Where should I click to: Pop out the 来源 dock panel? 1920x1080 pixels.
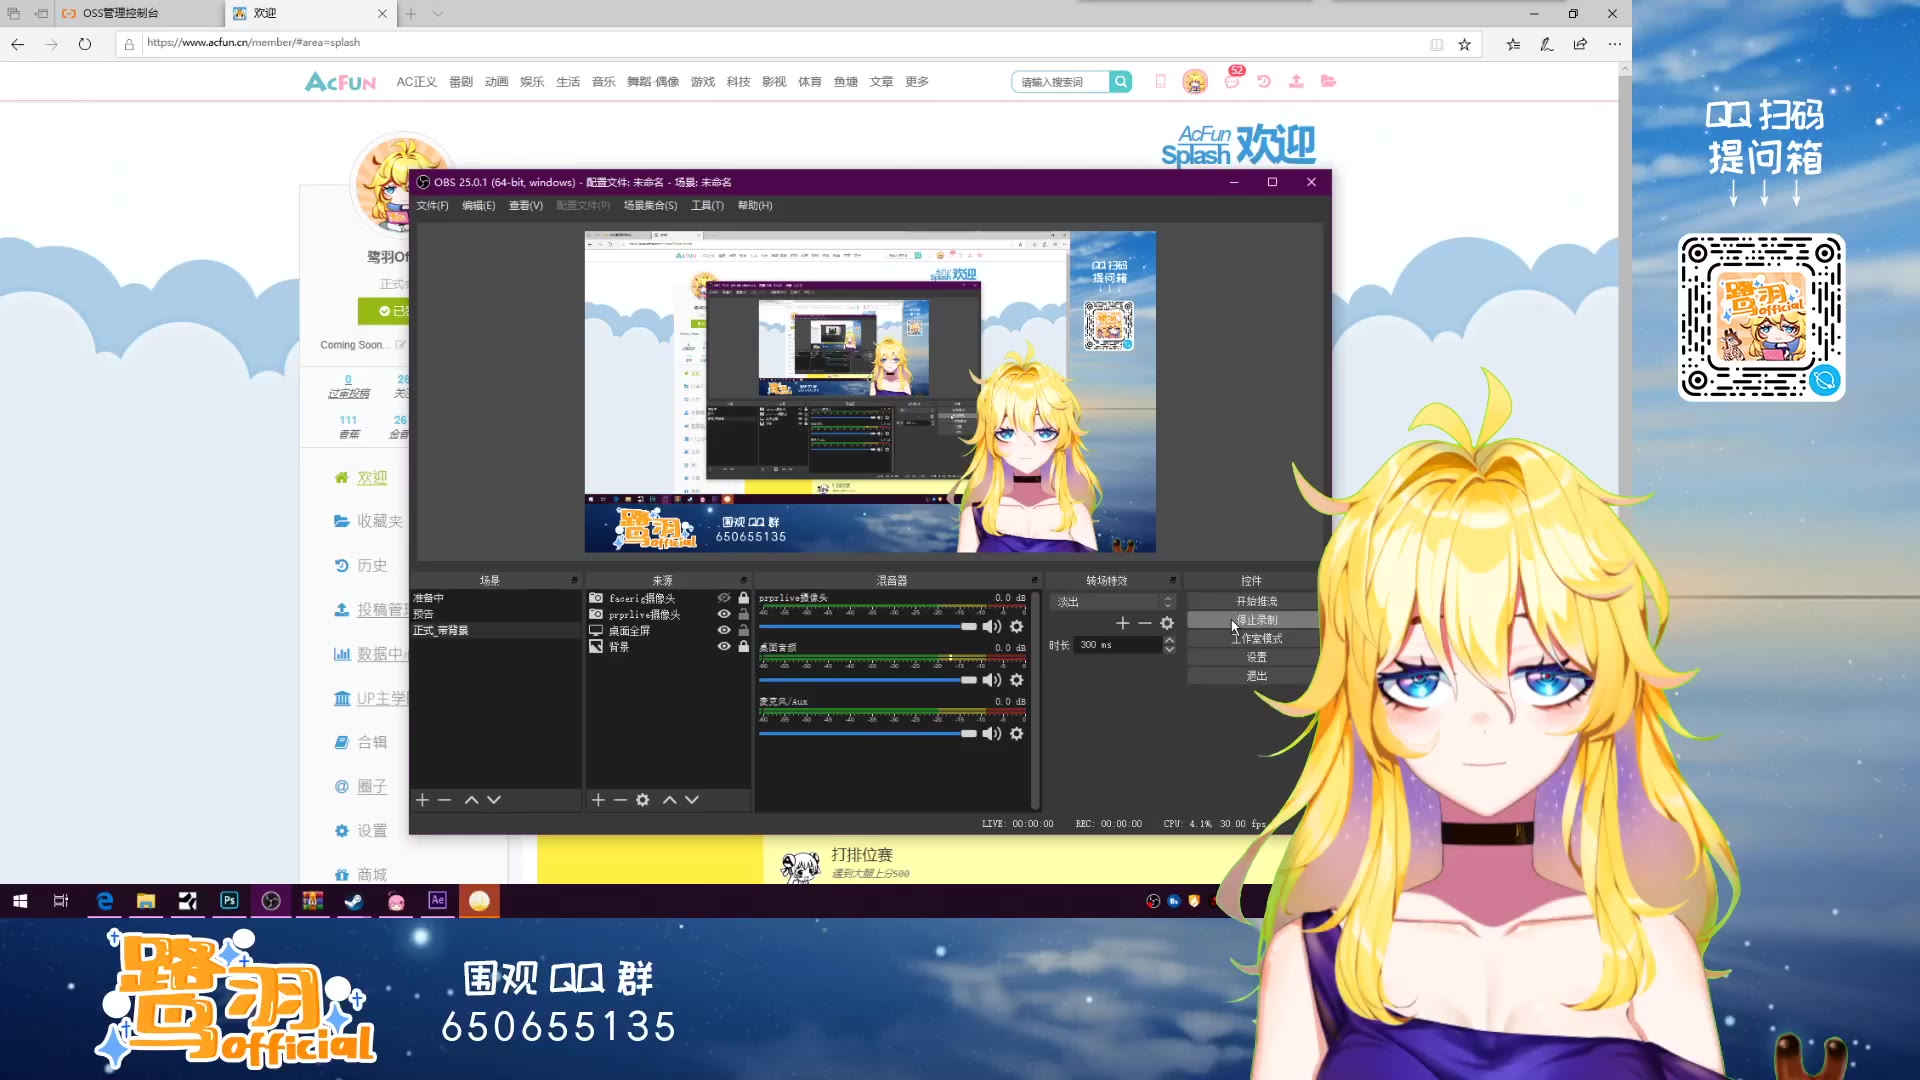(x=743, y=581)
